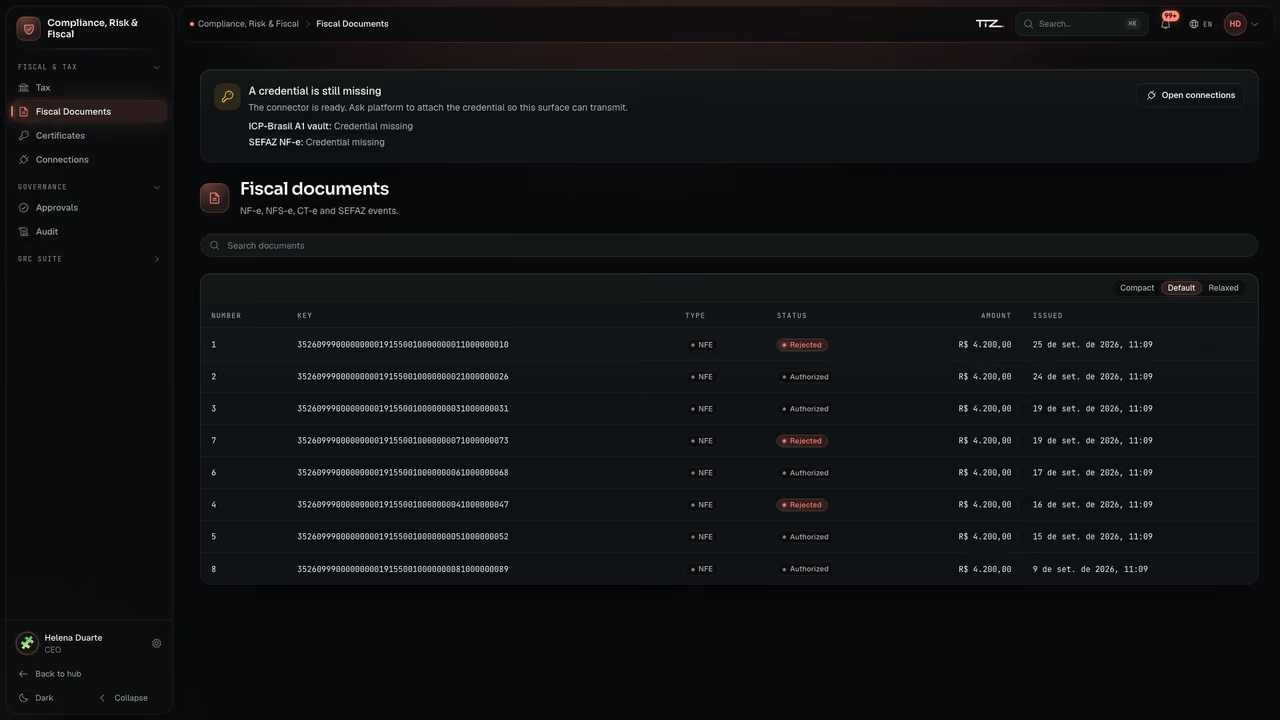This screenshot has height=720, width=1280.
Task: Click the NFE type tag for document 8
Action: click(701, 569)
